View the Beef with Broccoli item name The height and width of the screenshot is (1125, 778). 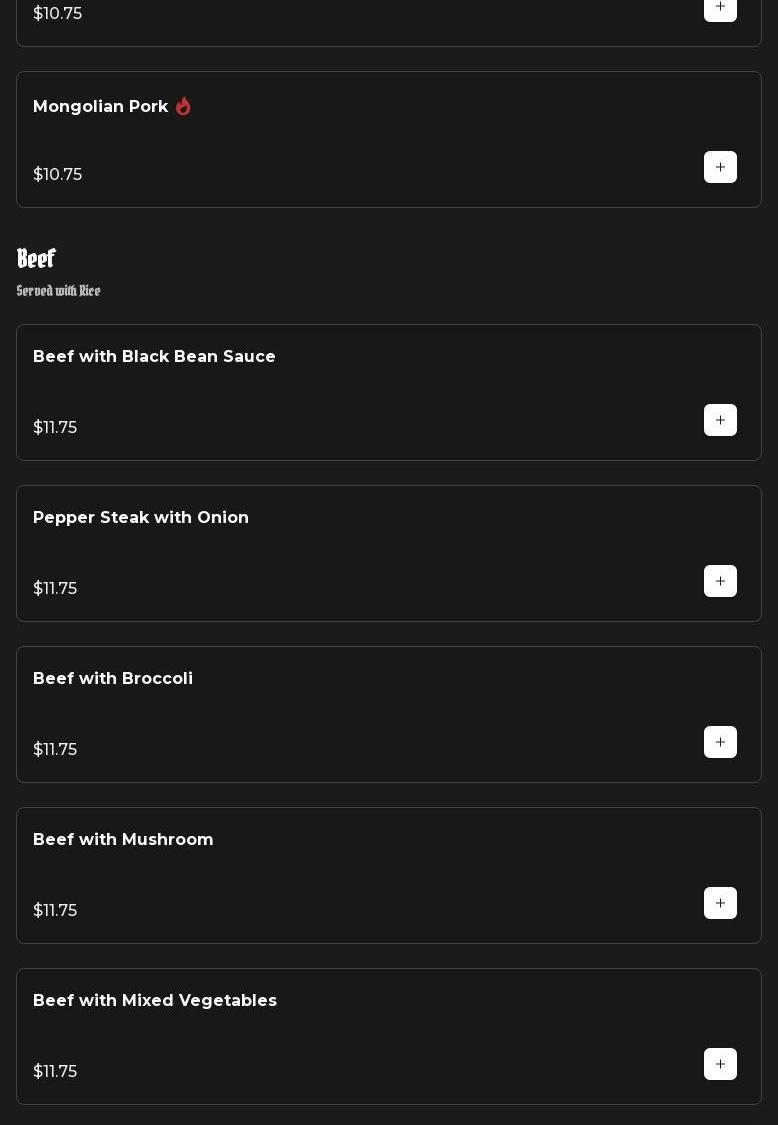click(x=113, y=679)
